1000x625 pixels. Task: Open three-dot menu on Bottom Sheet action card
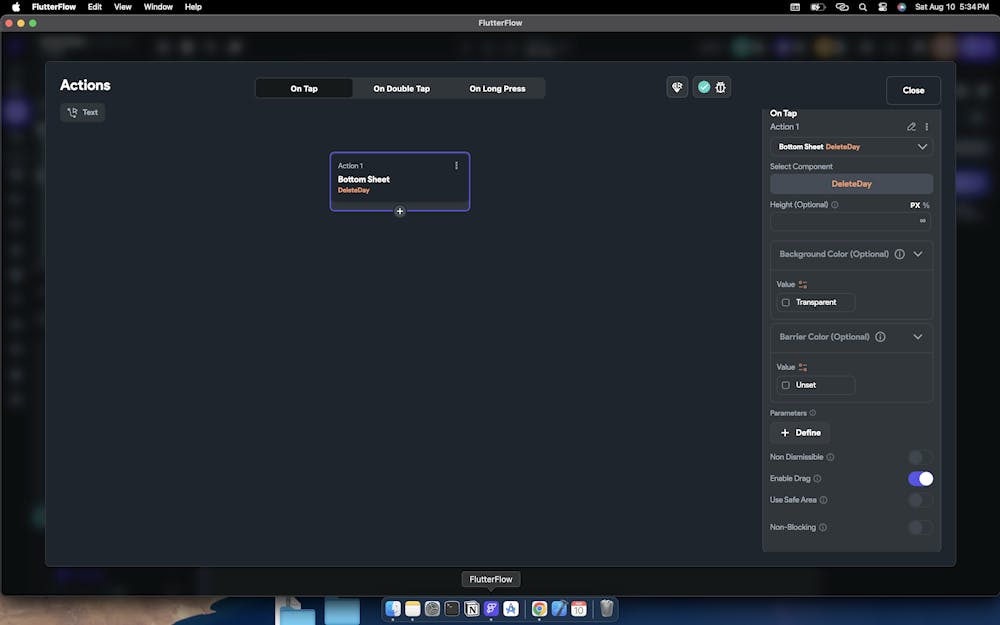(456, 166)
